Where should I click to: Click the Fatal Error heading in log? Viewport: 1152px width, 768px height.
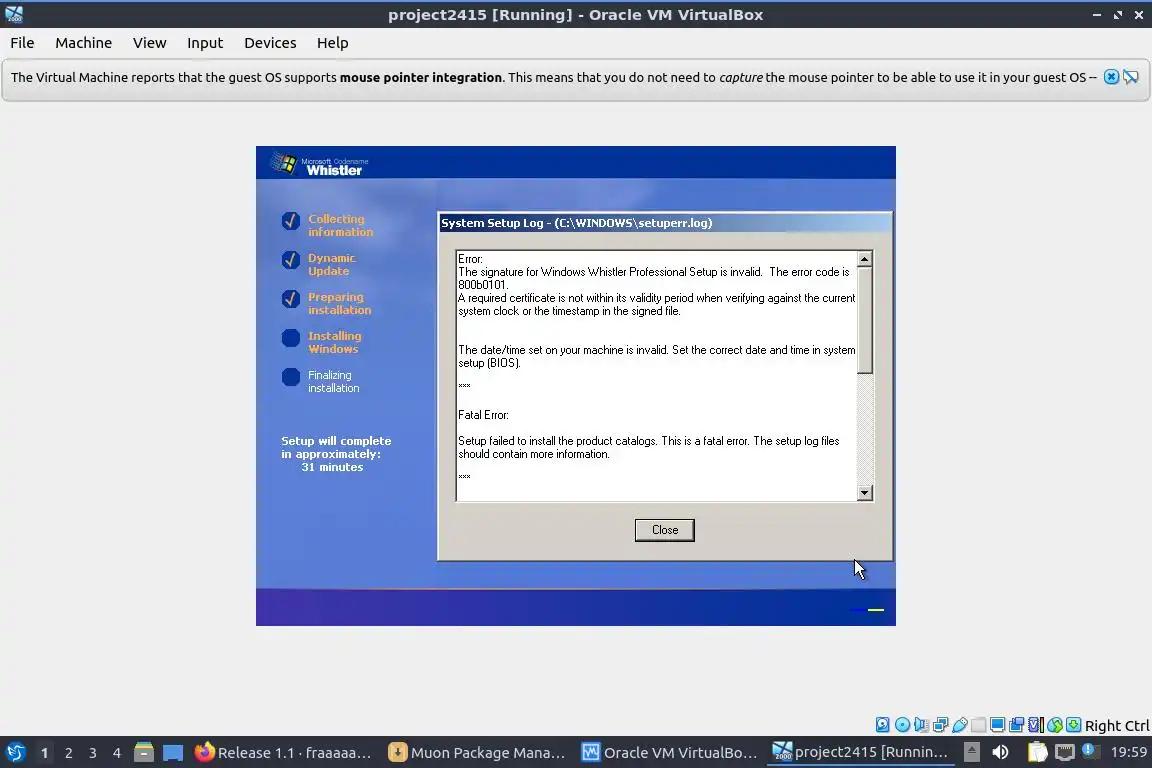(483, 415)
